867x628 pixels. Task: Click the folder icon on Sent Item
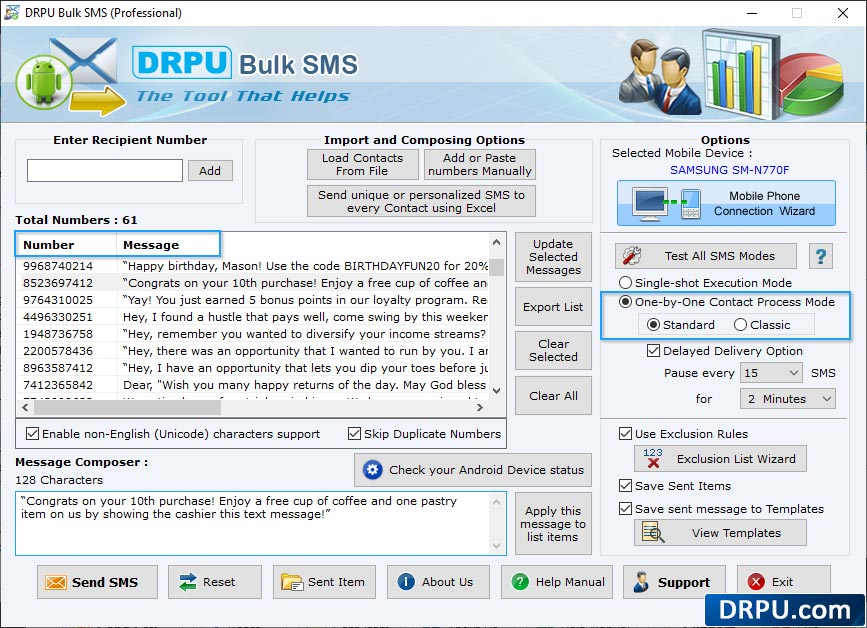291,582
